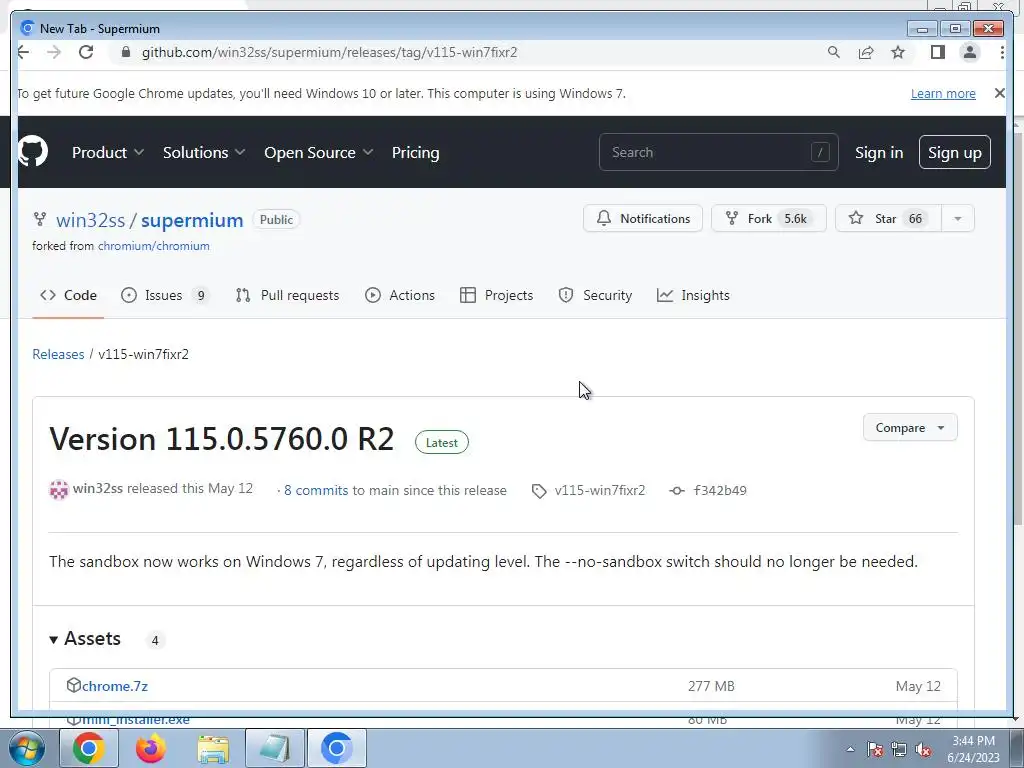Open the profile avatar icon
Screen dimensions: 1024x768
pos(970,52)
